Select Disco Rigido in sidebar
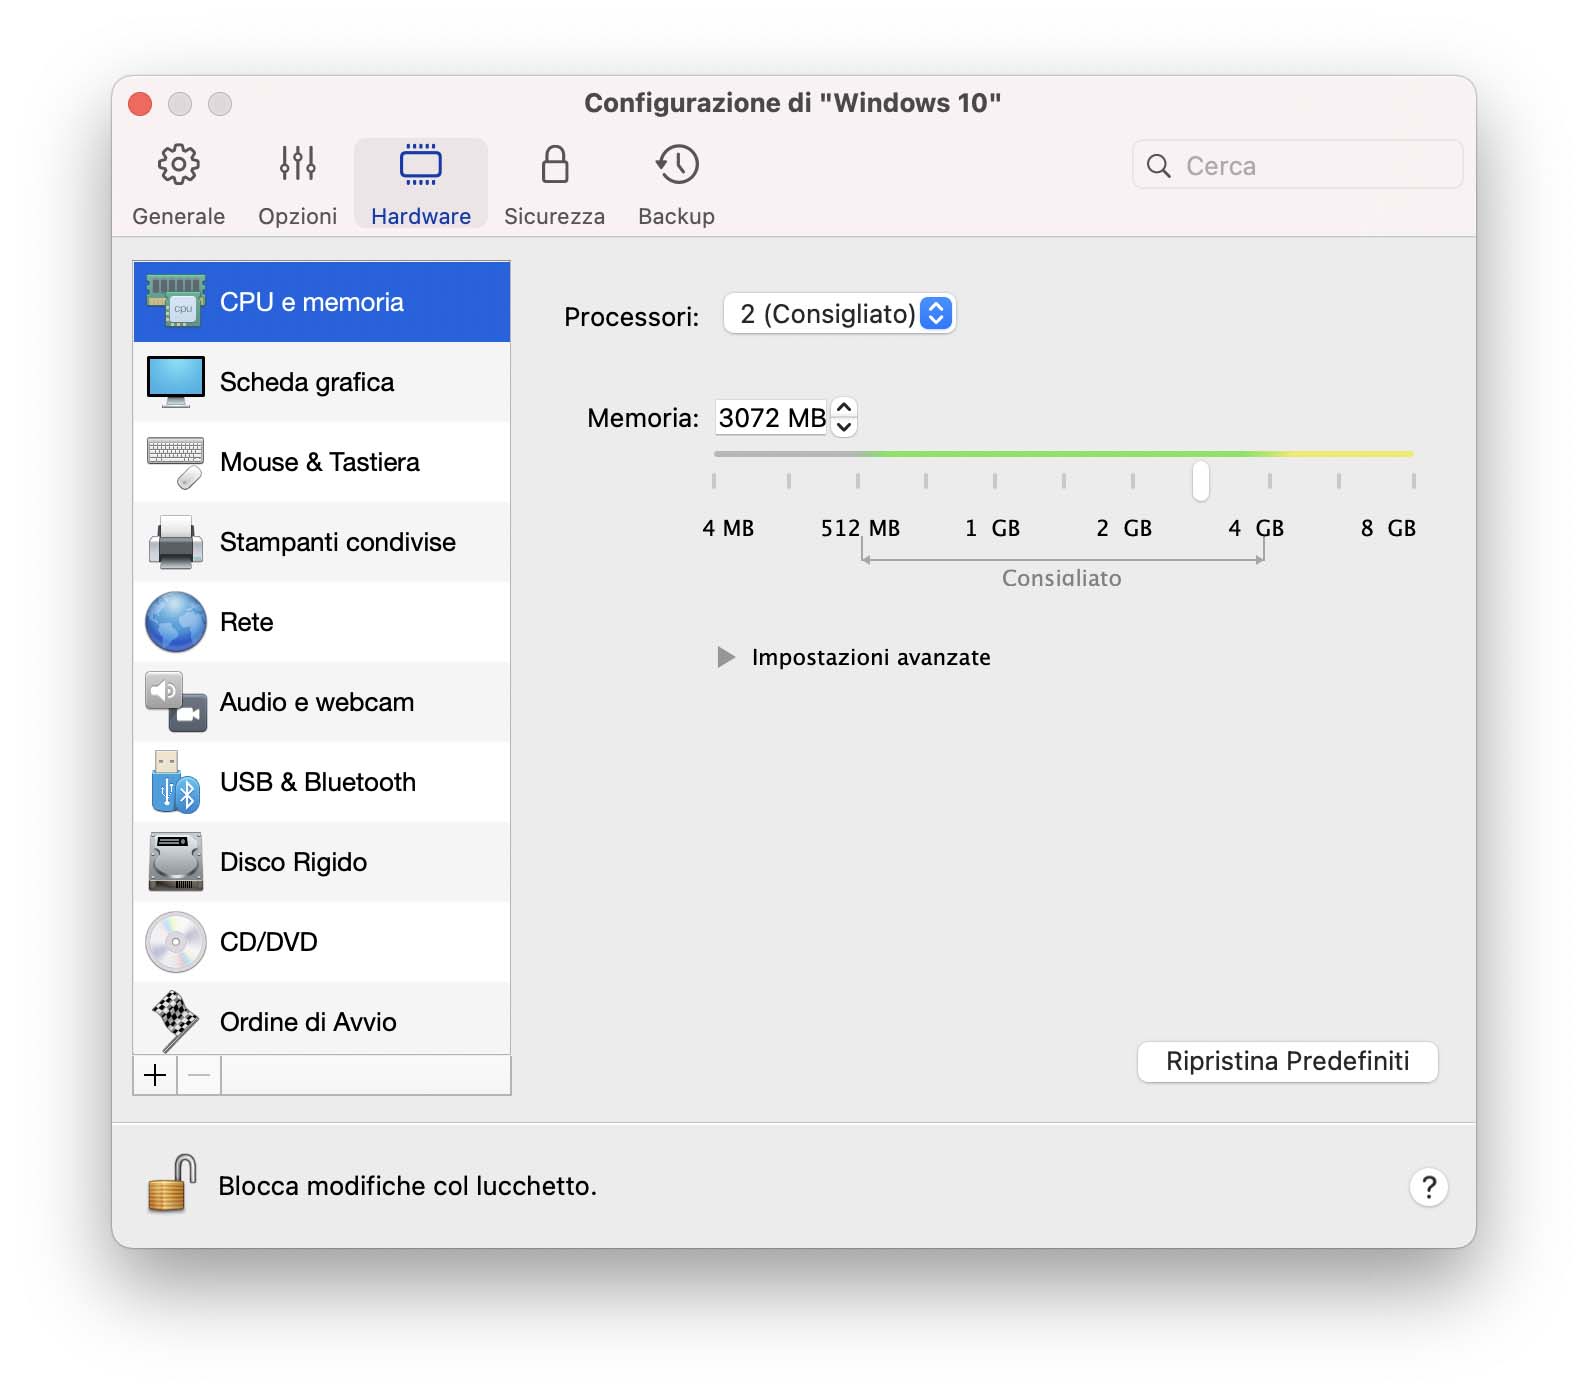Image resolution: width=1588 pixels, height=1396 pixels. click(322, 862)
